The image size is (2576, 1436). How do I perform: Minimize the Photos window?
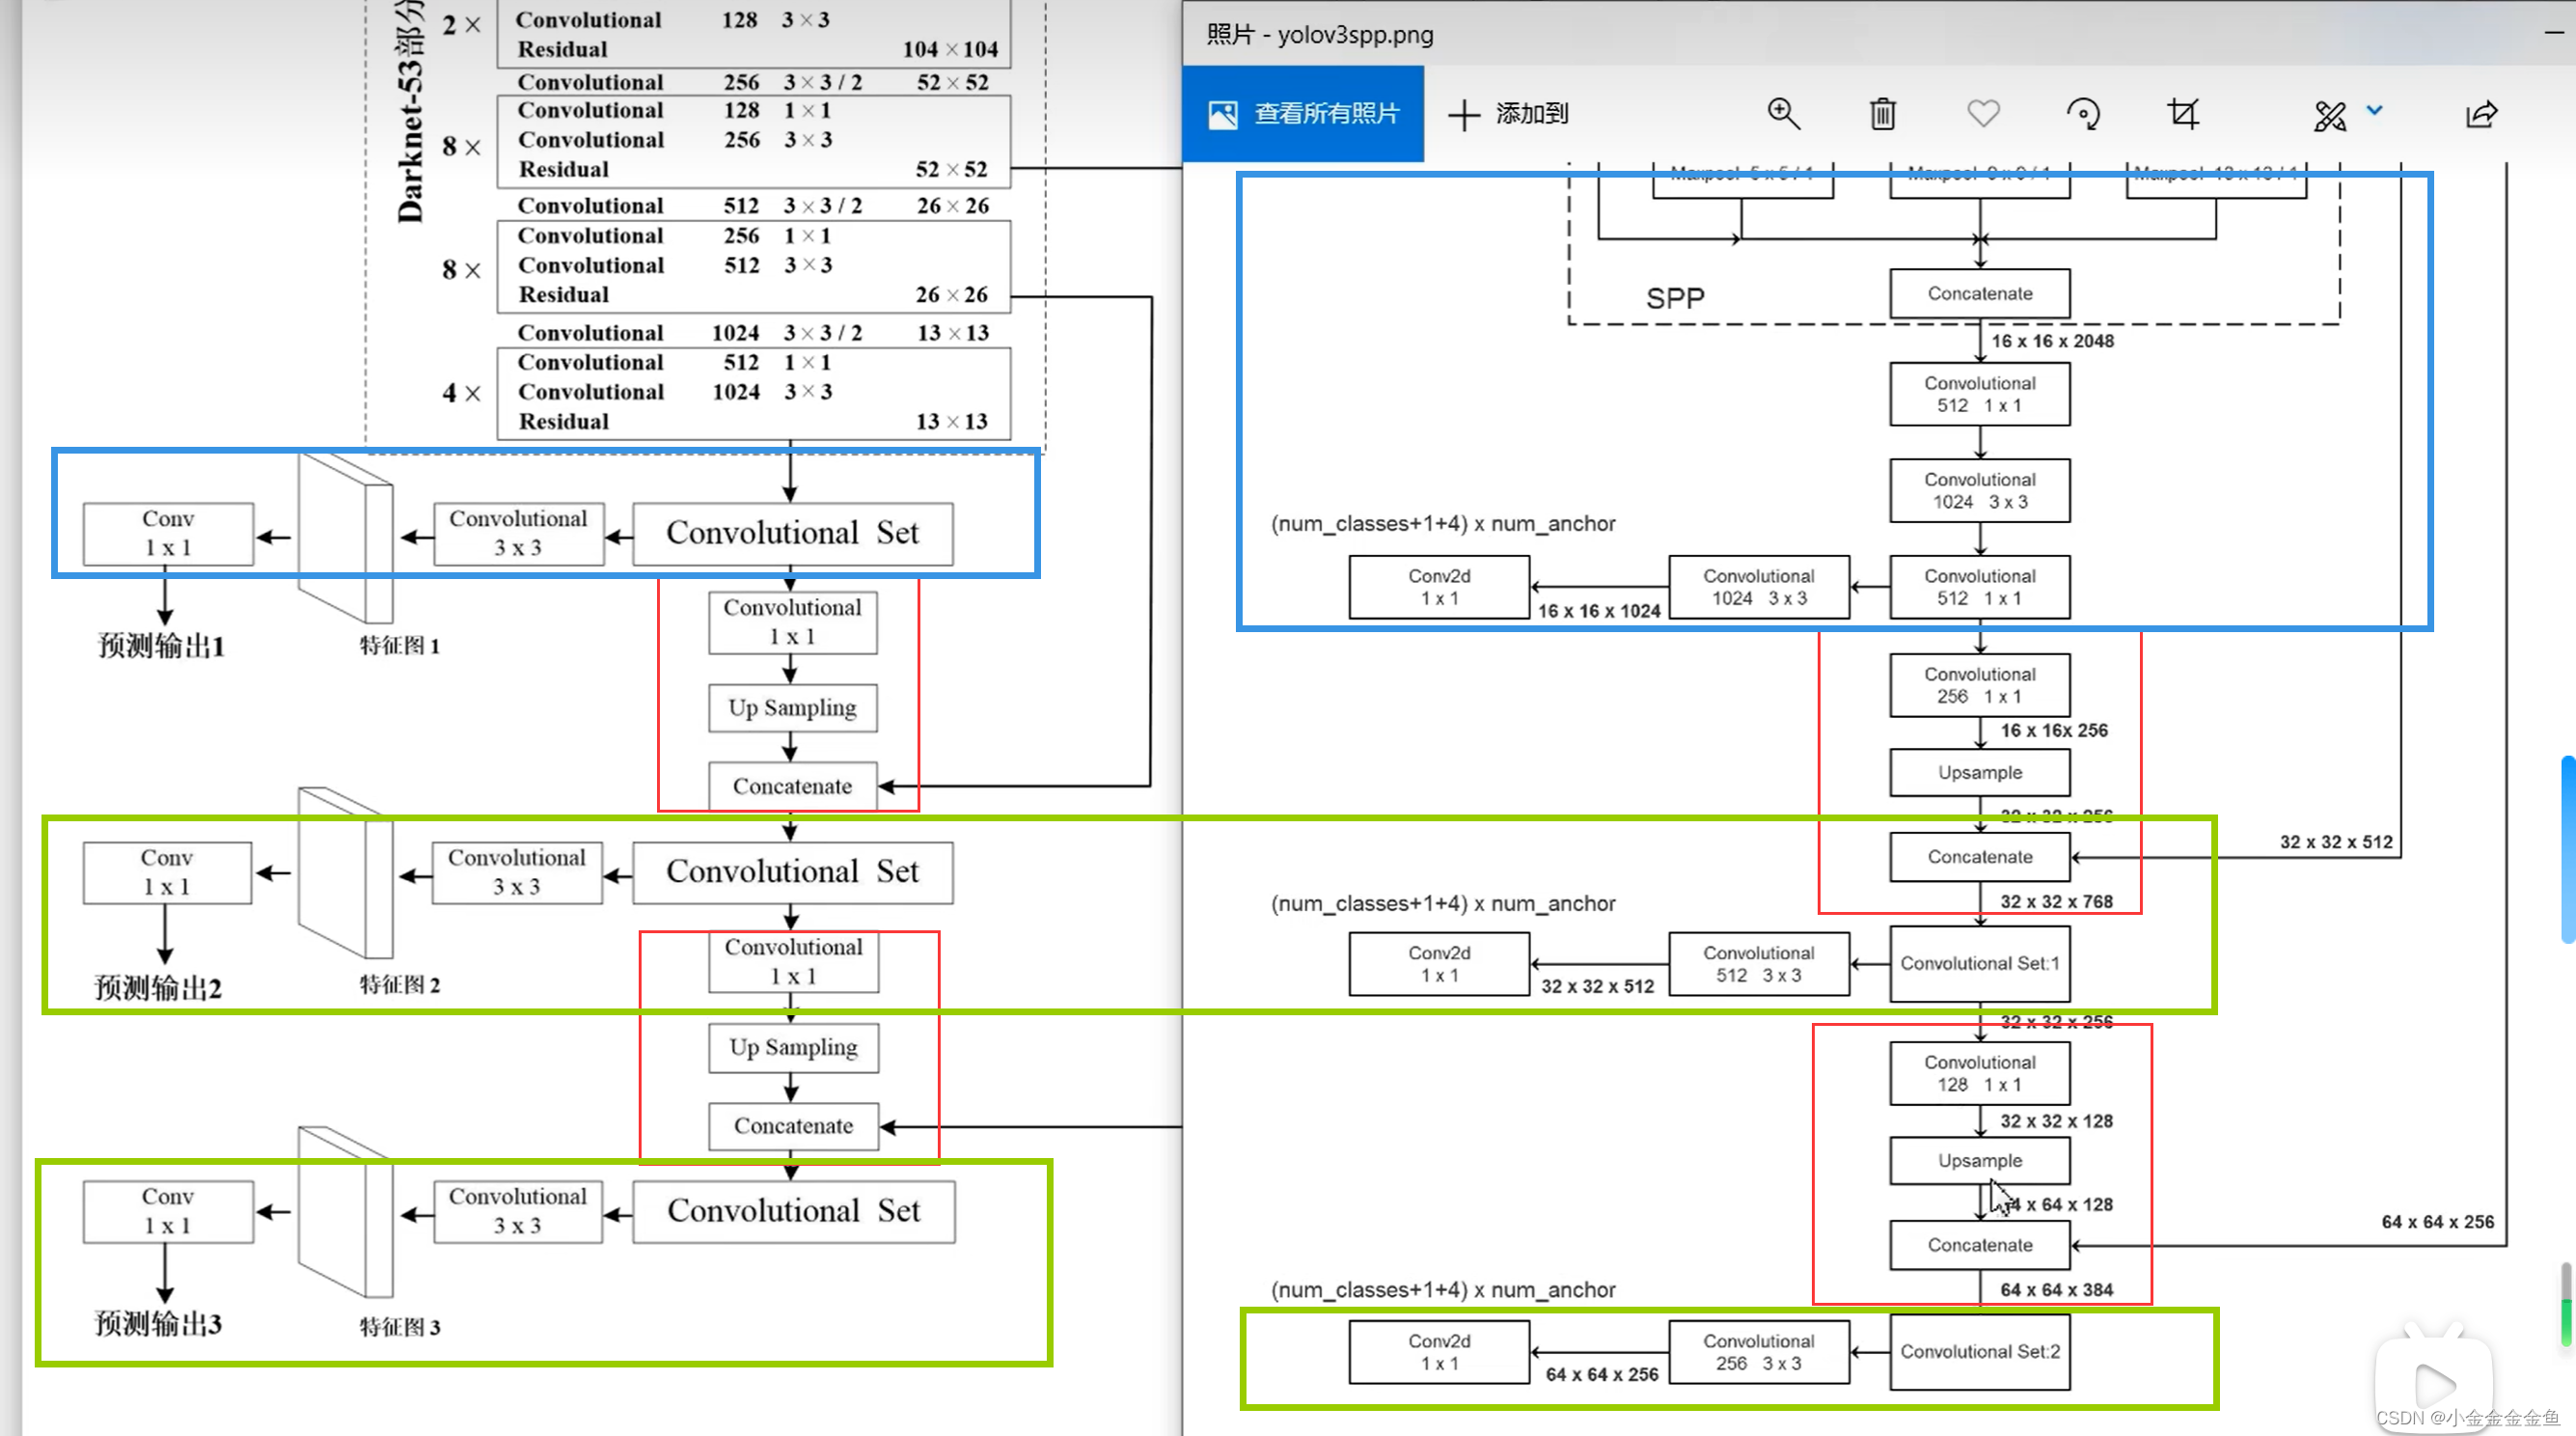[x=2554, y=33]
